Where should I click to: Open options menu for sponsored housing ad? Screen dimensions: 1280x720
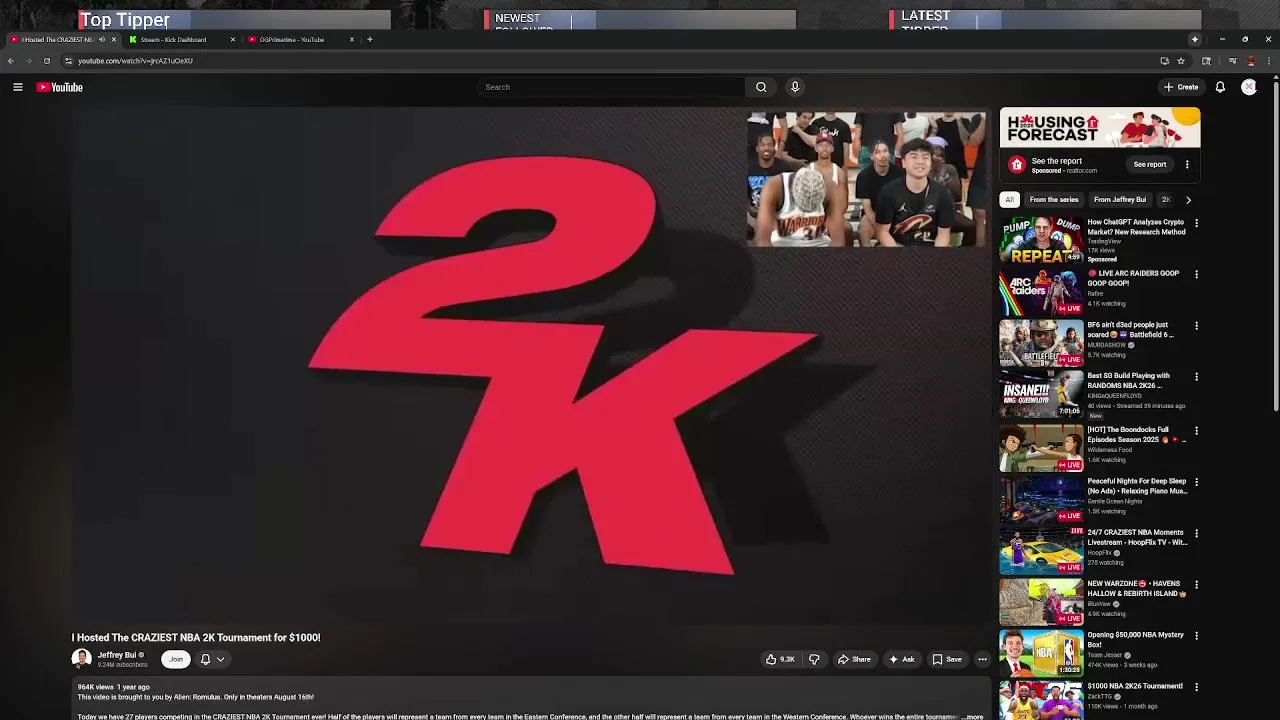pos(1187,165)
